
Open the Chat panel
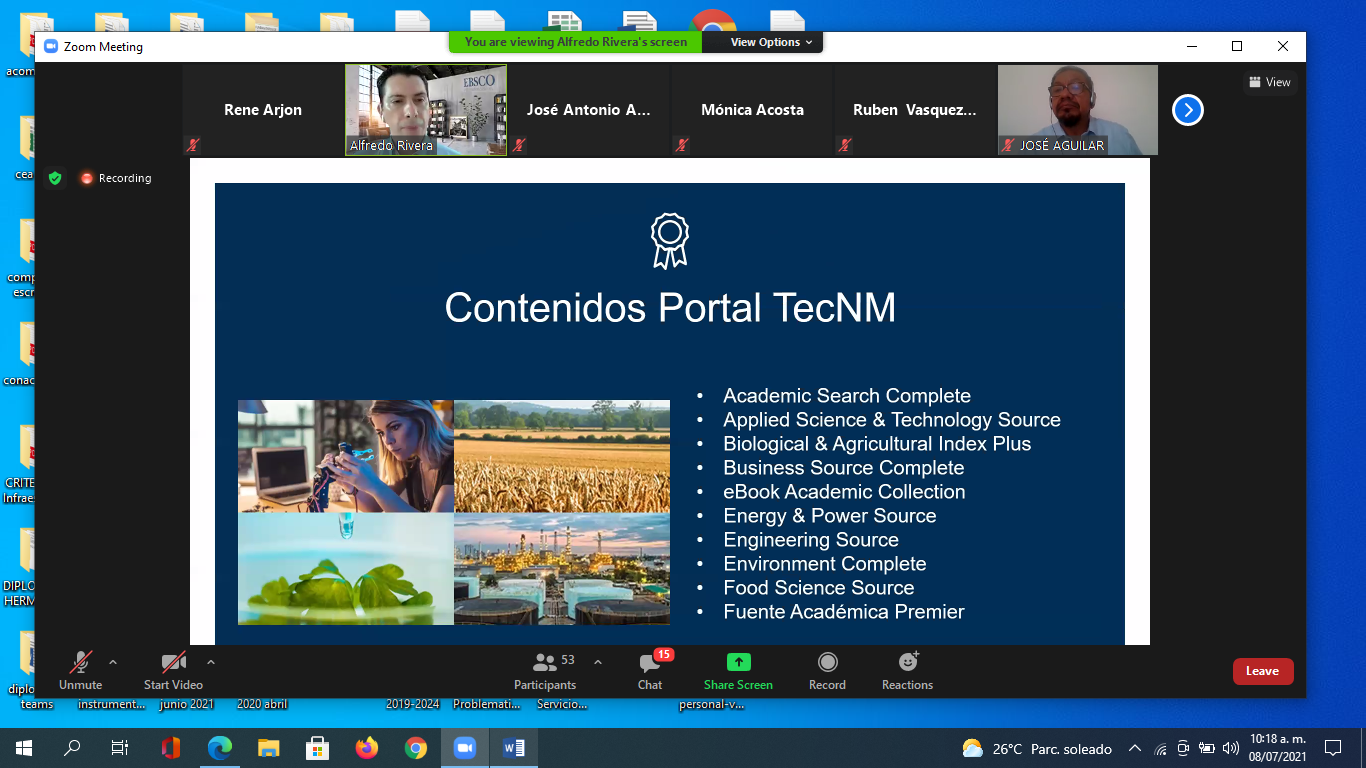tap(650, 670)
